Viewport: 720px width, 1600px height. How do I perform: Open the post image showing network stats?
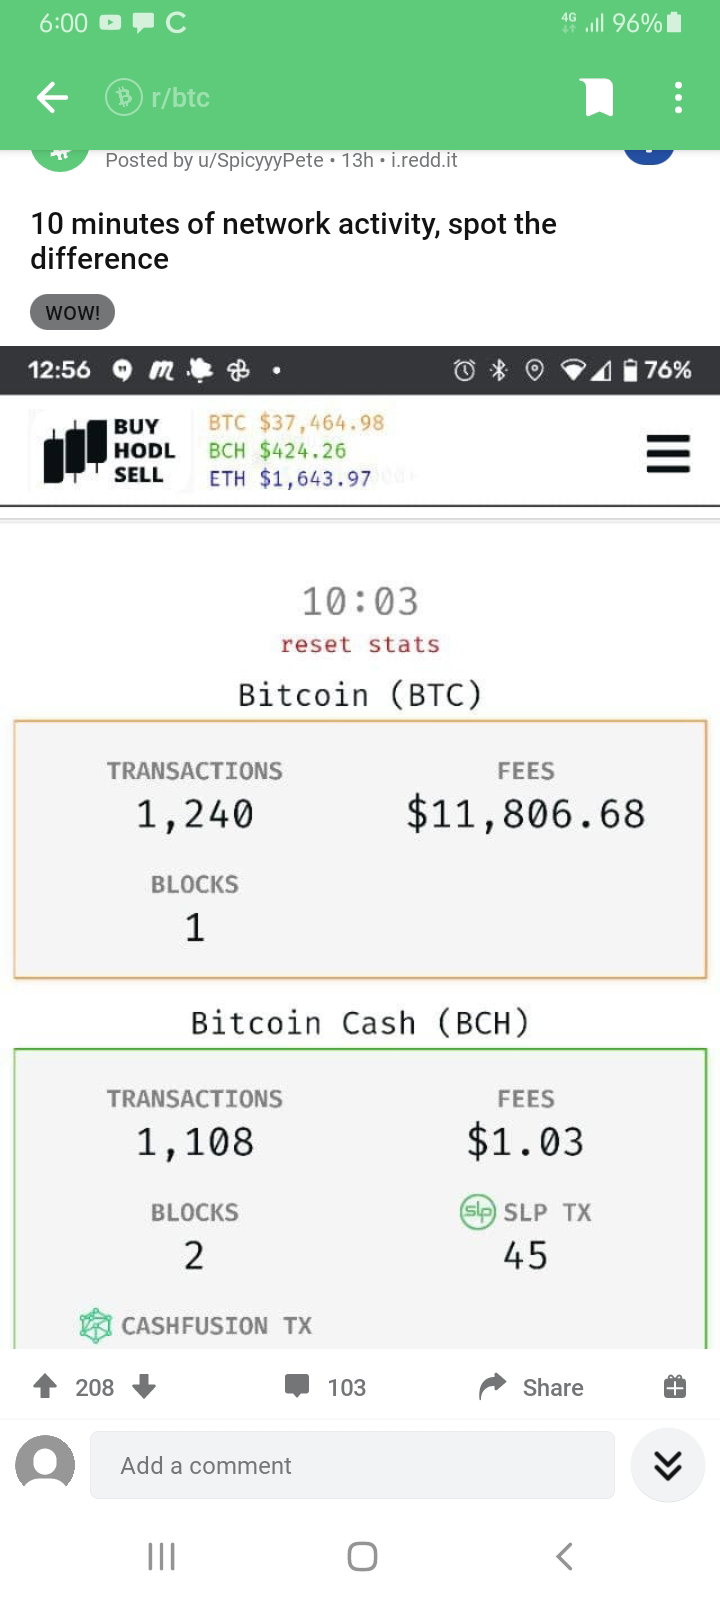click(360, 847)
